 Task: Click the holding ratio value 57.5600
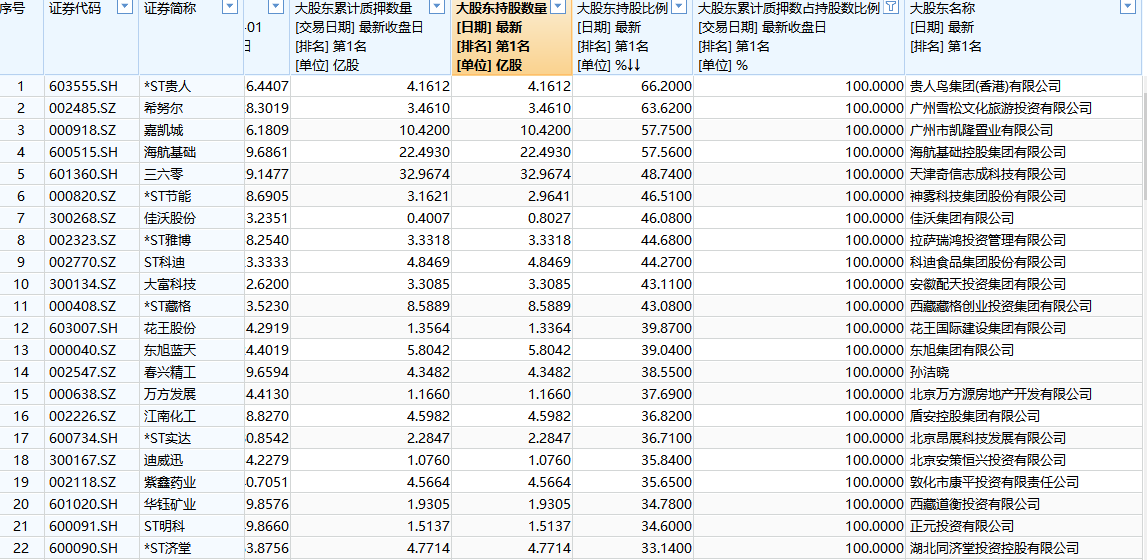coord(667,152)
